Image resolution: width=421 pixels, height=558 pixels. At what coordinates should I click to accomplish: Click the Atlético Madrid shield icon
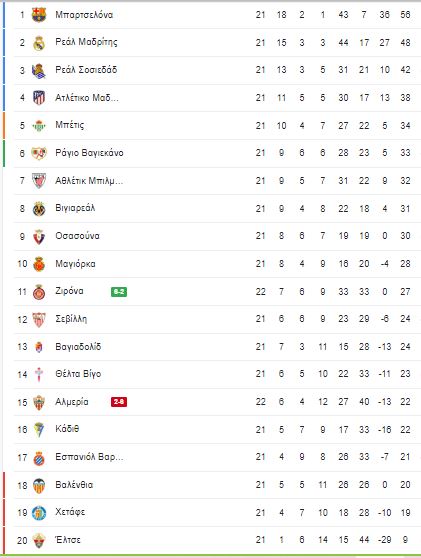pos(39,98)
